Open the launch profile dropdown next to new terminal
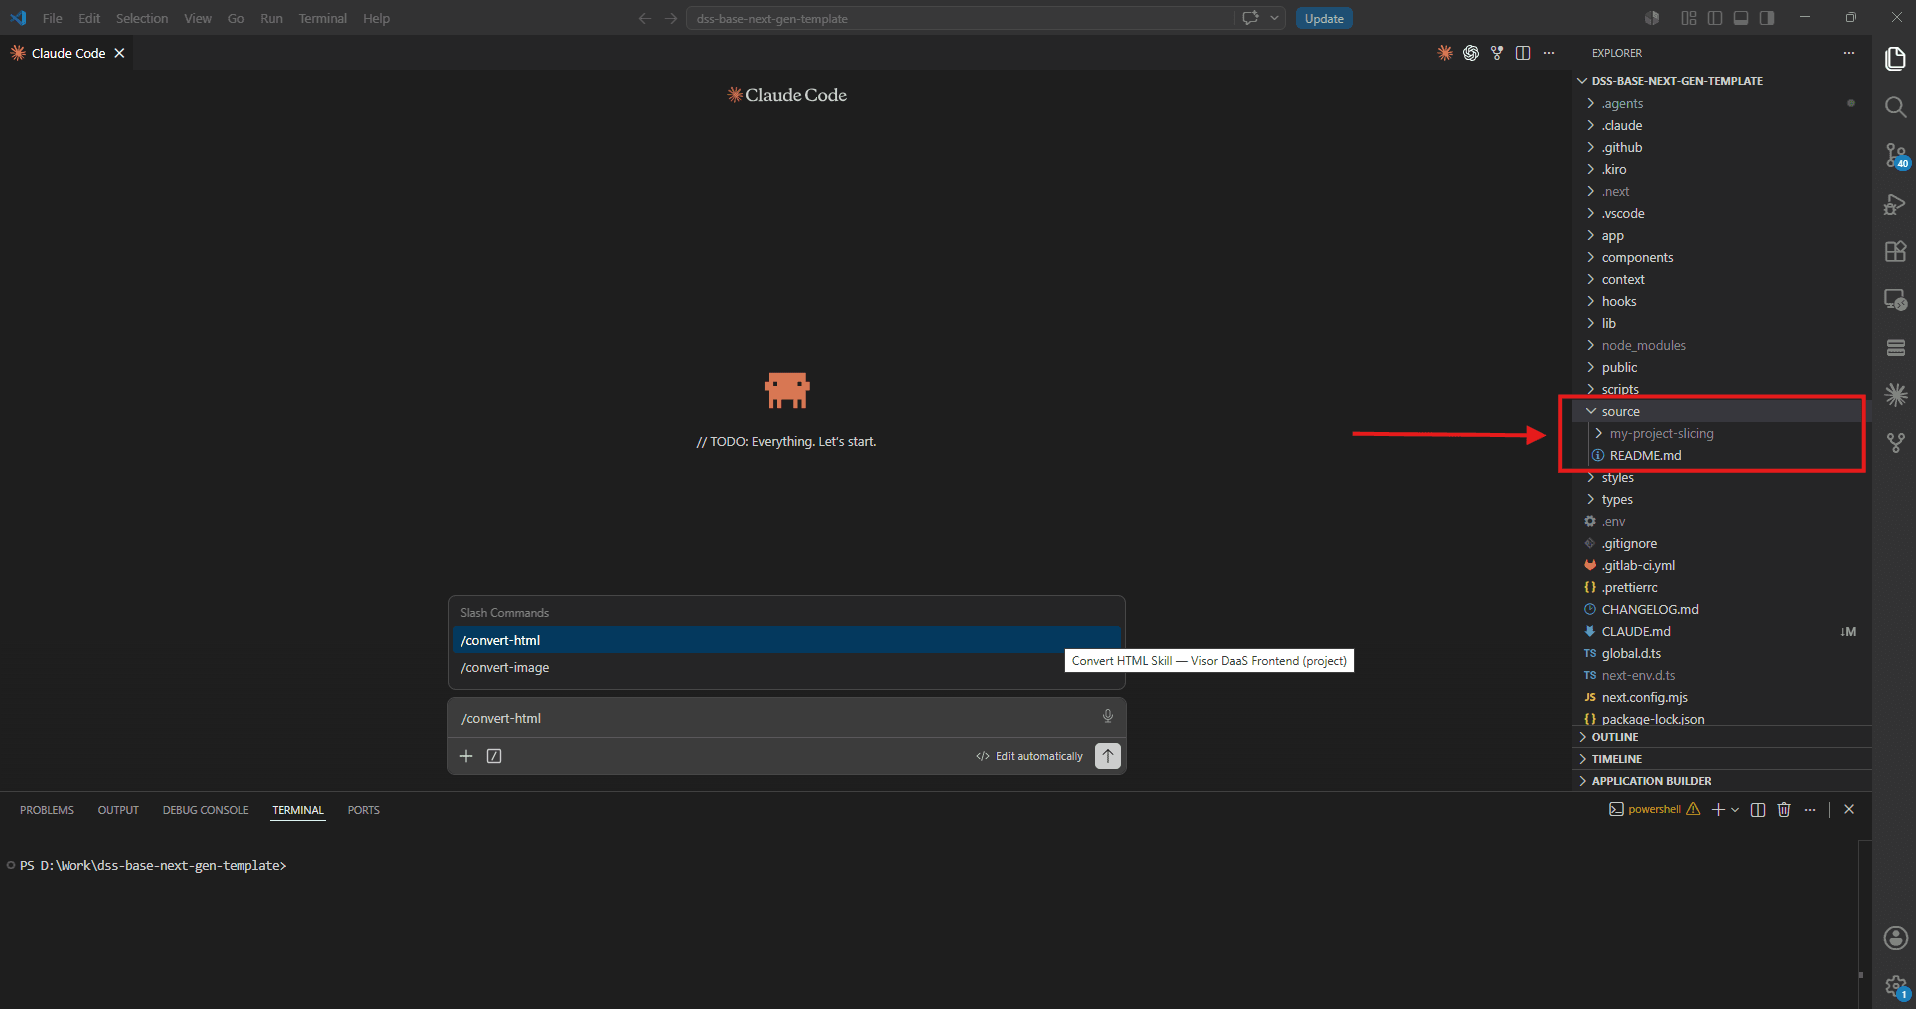Viewport: 1916px width, 1009px height. 1735,810
